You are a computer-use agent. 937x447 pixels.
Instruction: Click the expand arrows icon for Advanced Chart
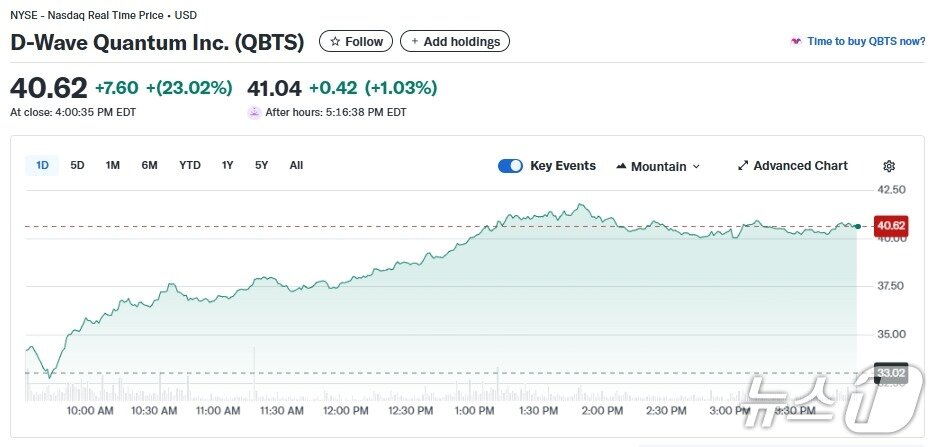point(743,166)
